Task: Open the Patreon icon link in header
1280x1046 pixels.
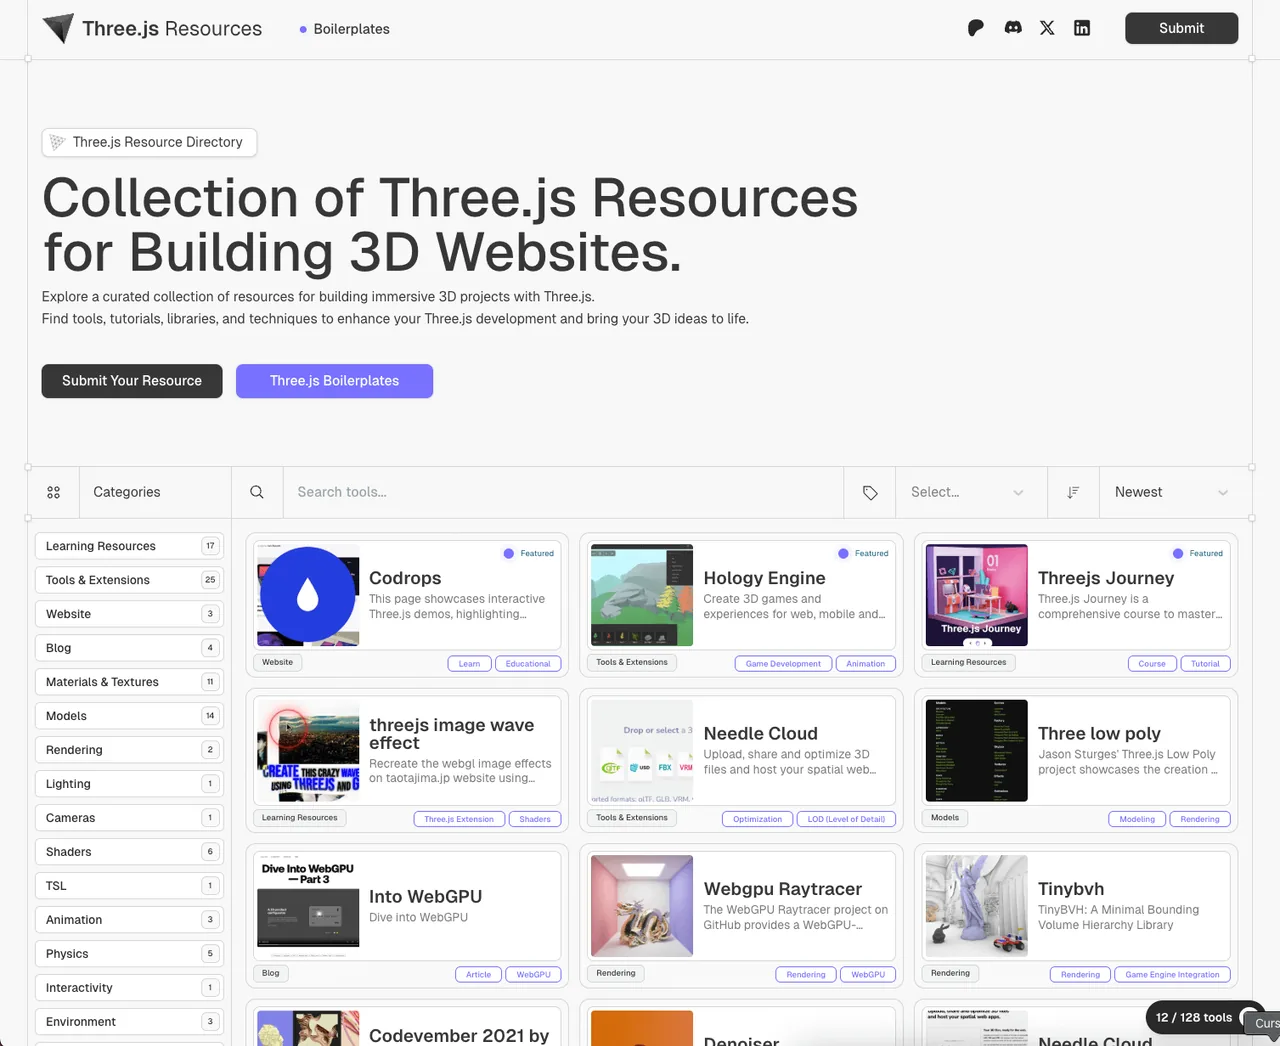Action: [976, 28]
